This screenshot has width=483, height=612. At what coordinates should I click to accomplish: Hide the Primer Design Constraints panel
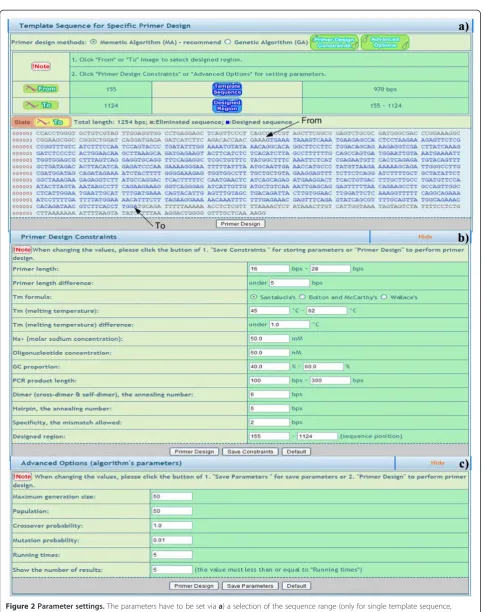click(x=425, y=237)
